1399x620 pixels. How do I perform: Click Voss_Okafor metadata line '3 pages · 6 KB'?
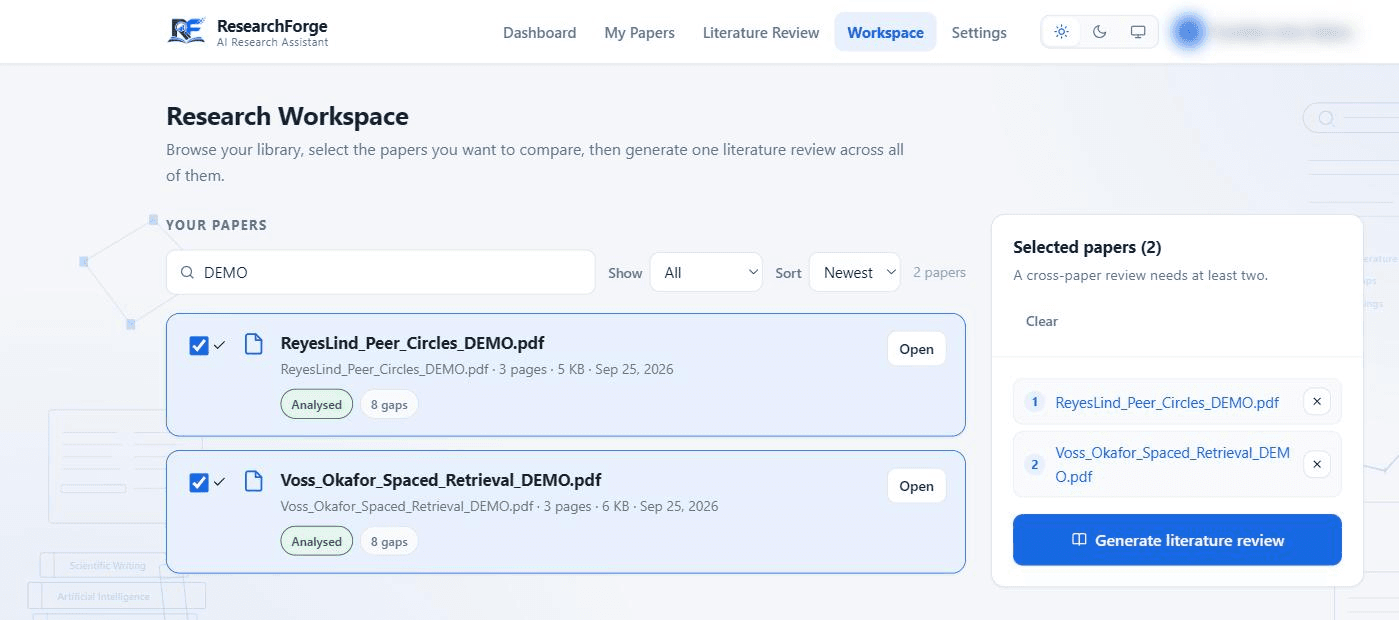(586, 506)
